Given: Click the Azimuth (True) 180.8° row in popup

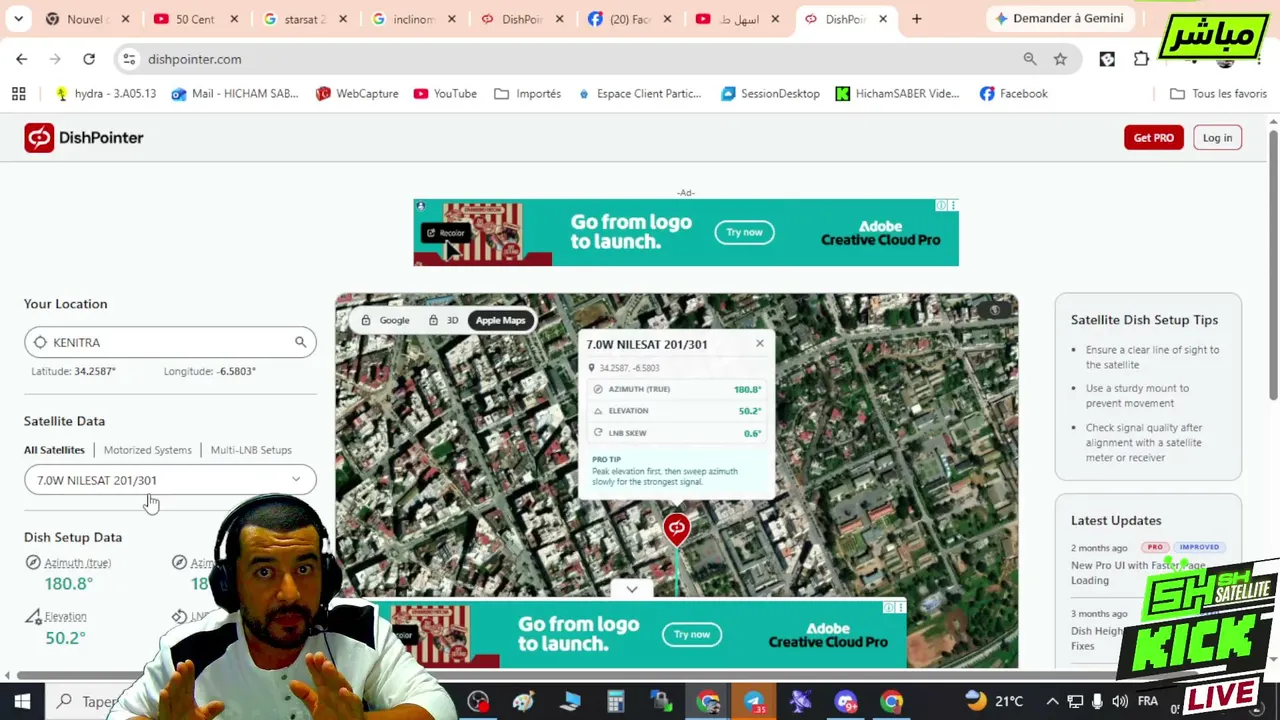Looking at the screenshot, I should (676, 389).
